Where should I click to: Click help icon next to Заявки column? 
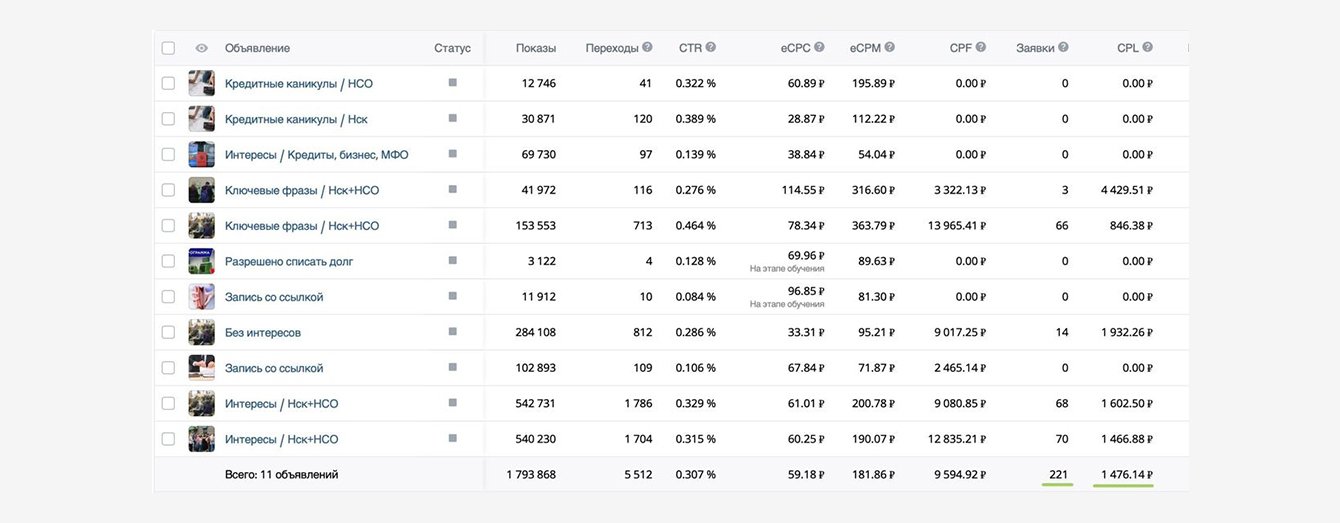coord(1063,47)
